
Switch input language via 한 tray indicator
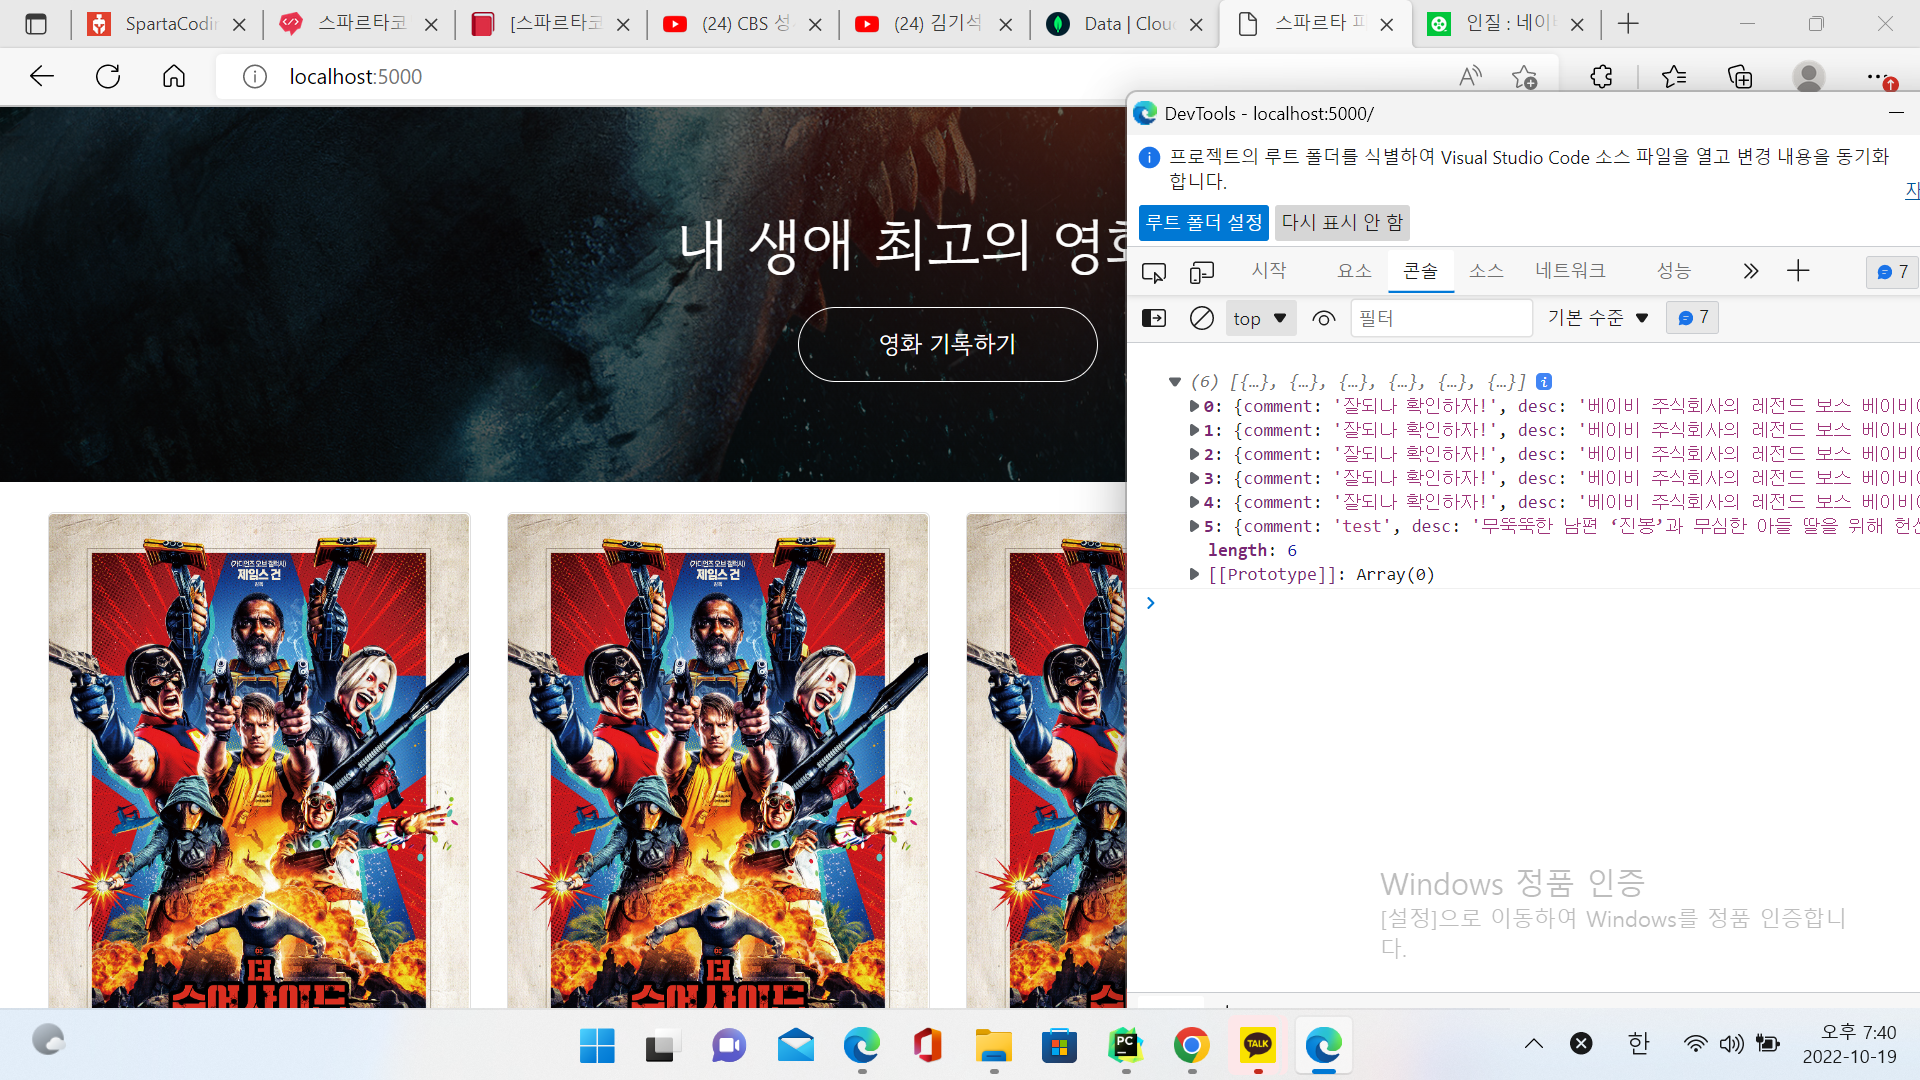tap(1638, 1043)
